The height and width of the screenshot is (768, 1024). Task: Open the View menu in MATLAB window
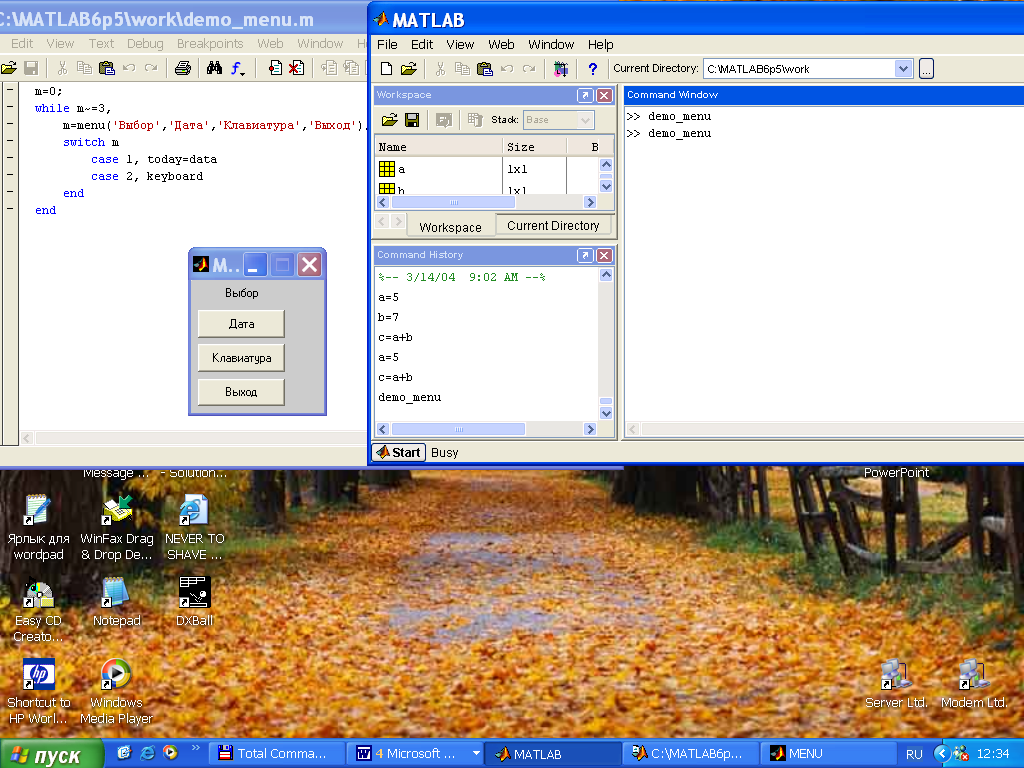tap(460, 44)
